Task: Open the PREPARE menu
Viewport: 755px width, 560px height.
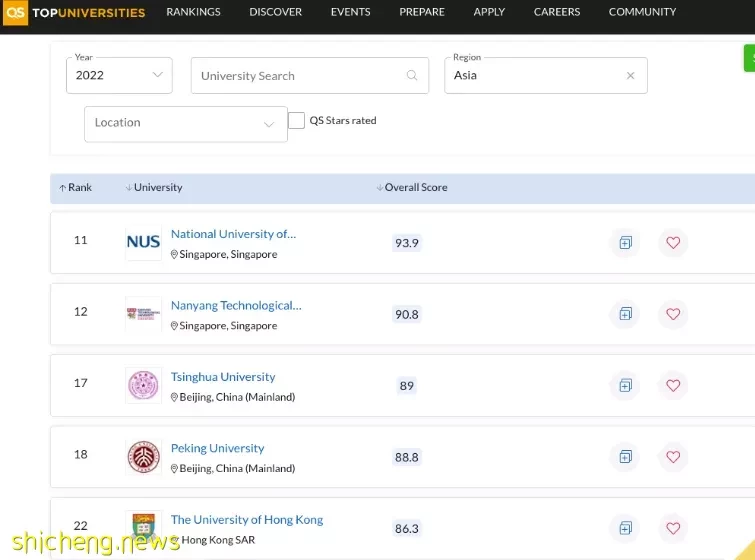Action: click(422, 12)
